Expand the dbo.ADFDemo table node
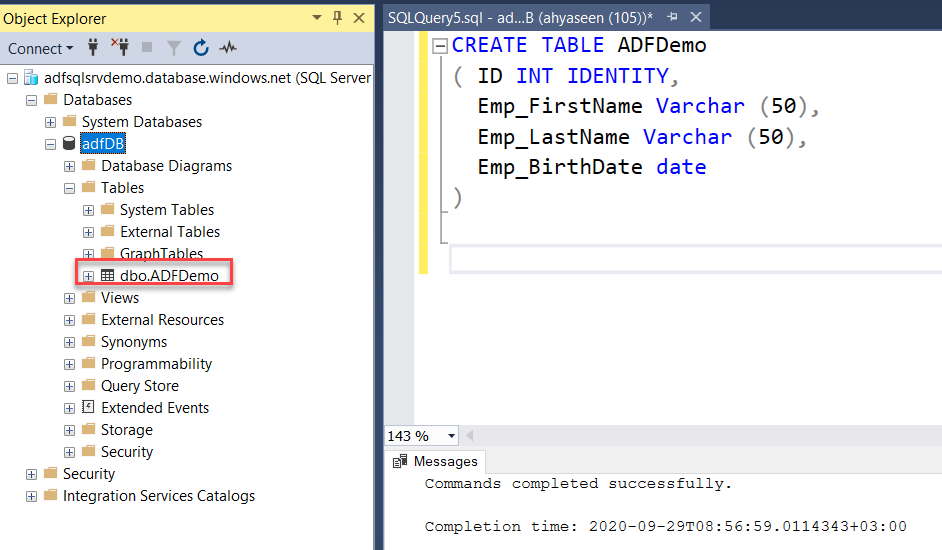The image size is (942, 550). click(88, 276)
